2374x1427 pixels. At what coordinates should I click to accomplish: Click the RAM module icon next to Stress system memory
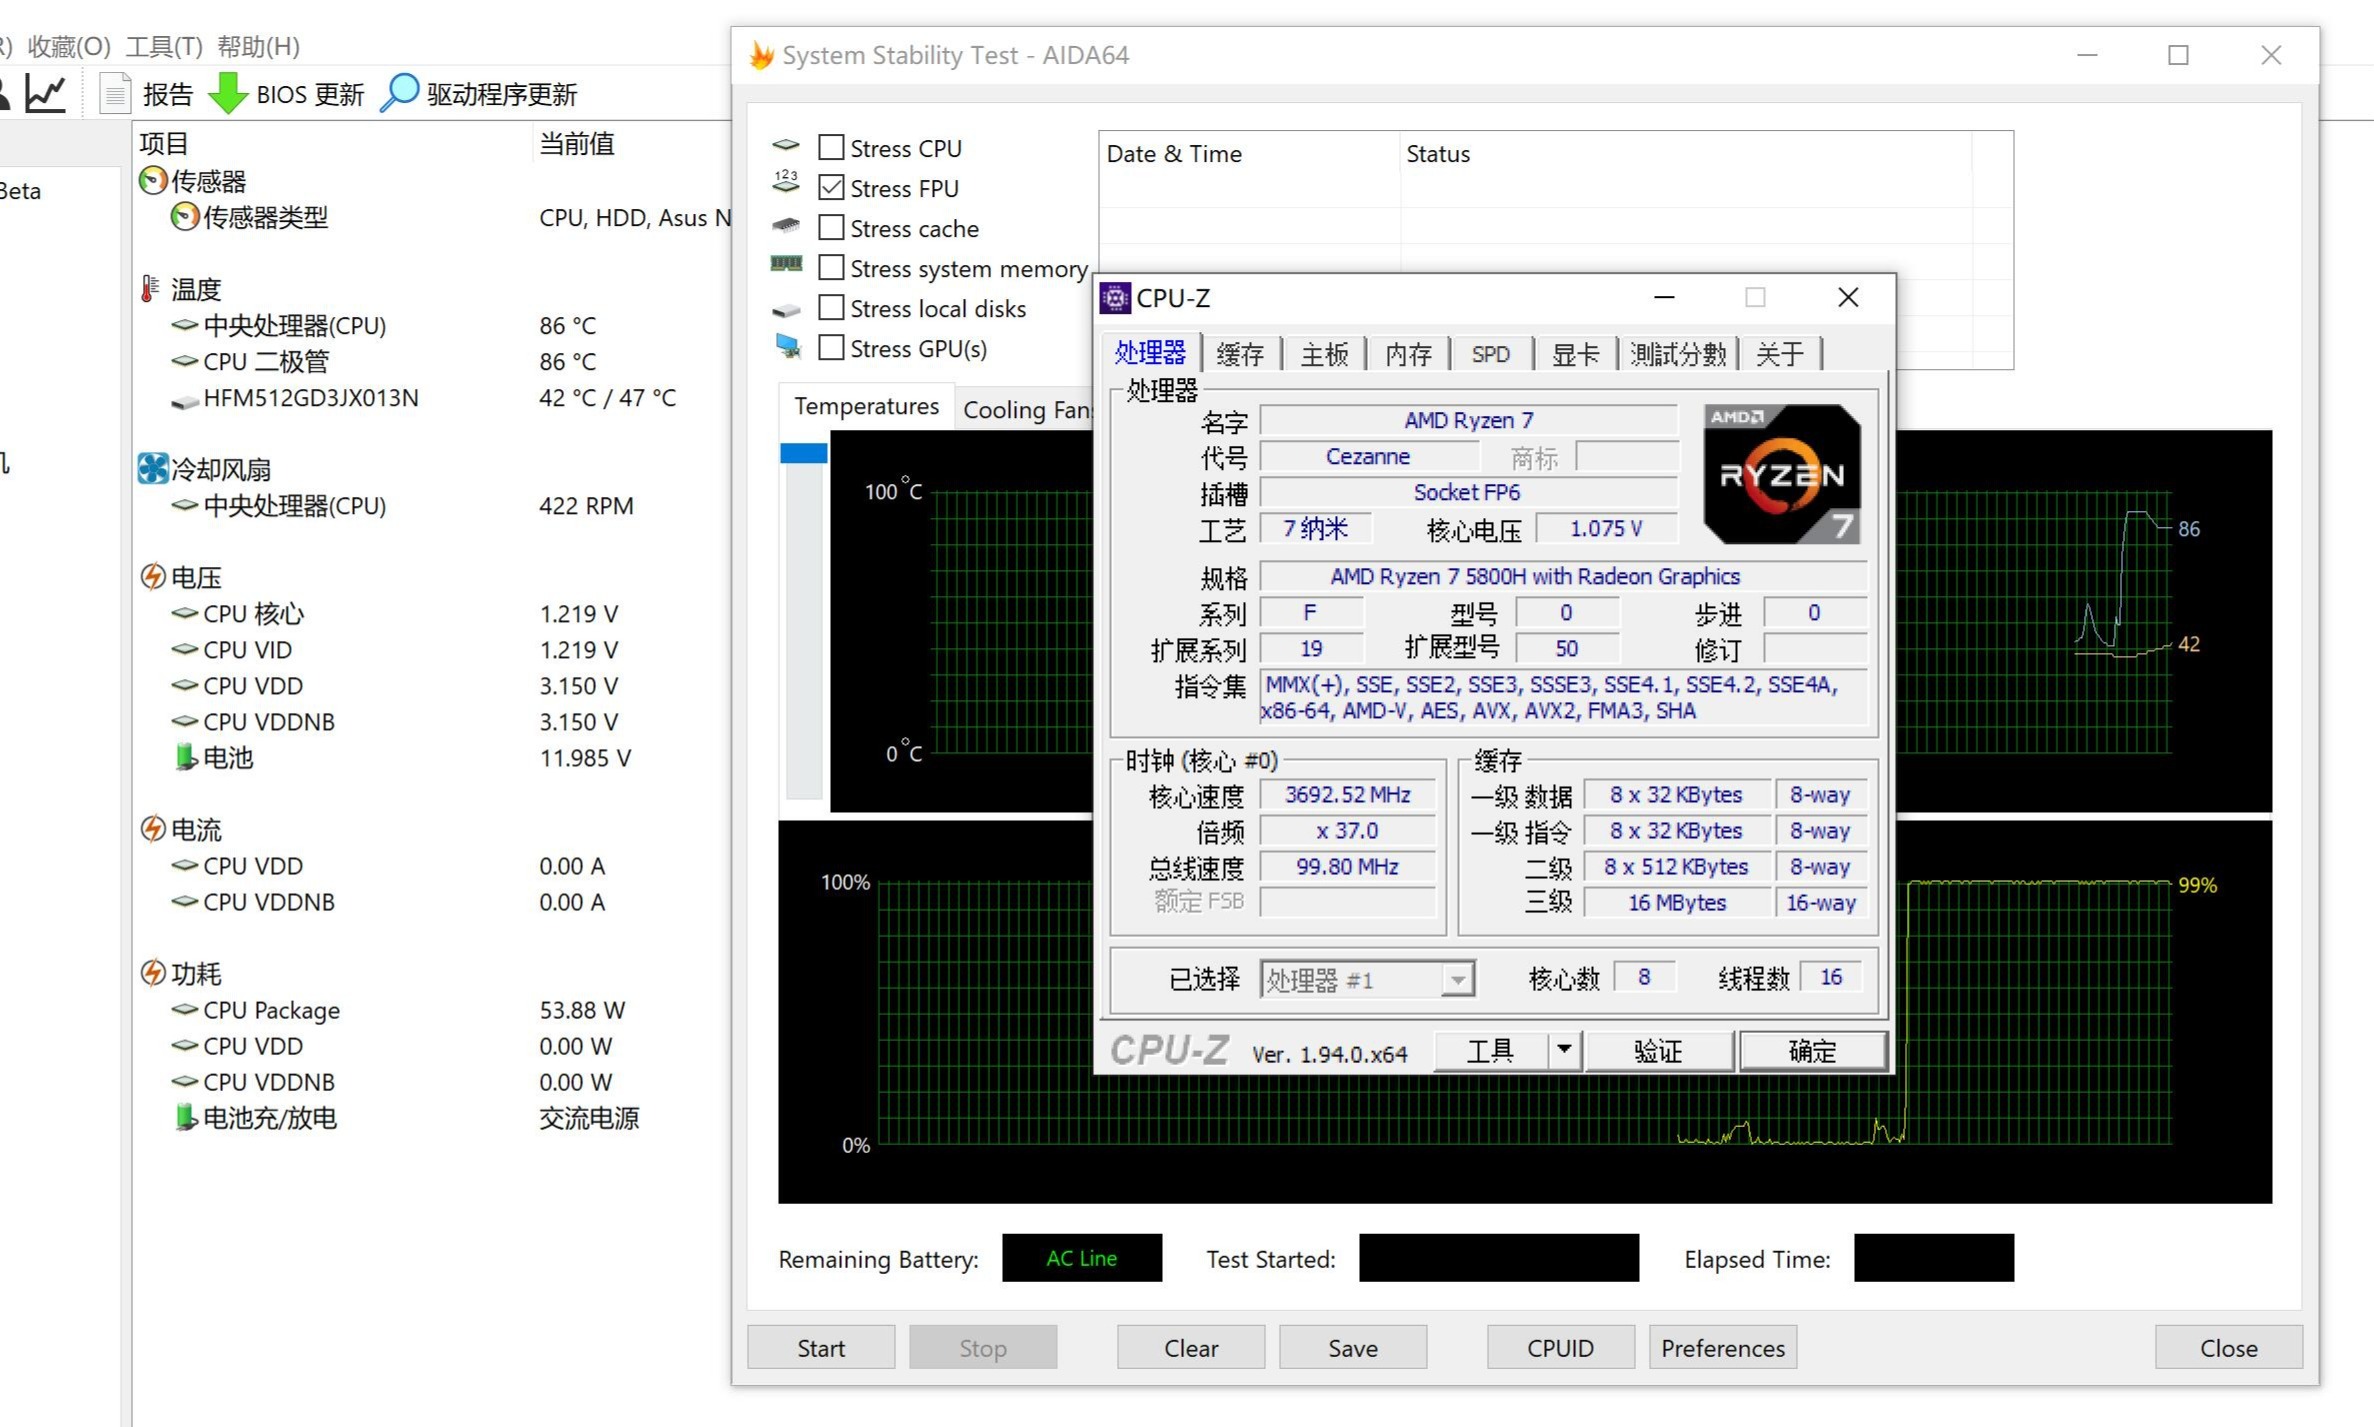[786, 264]
